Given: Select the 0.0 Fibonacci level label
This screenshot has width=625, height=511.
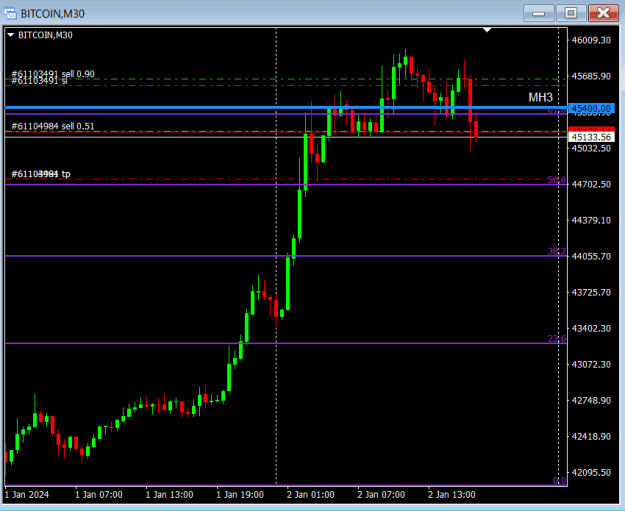Looking at the screenshot, I should click(560, 481).
